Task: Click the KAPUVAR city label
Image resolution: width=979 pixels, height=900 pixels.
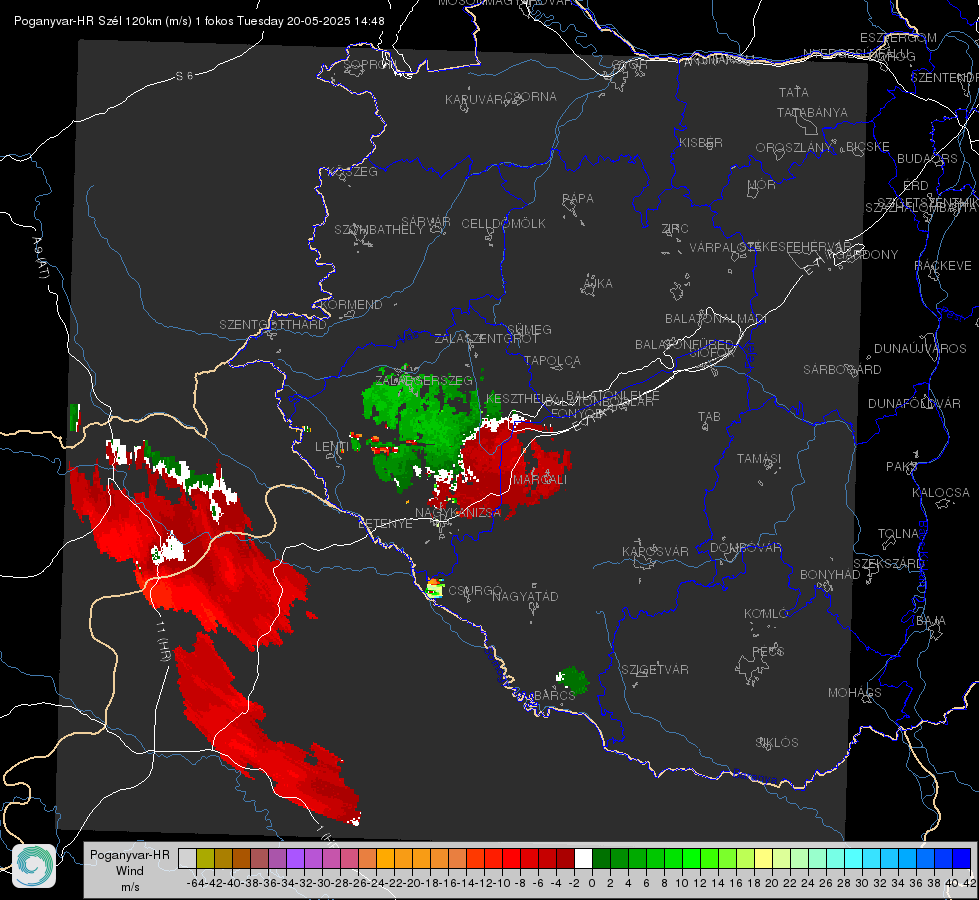Action: (x=475, y=100)
